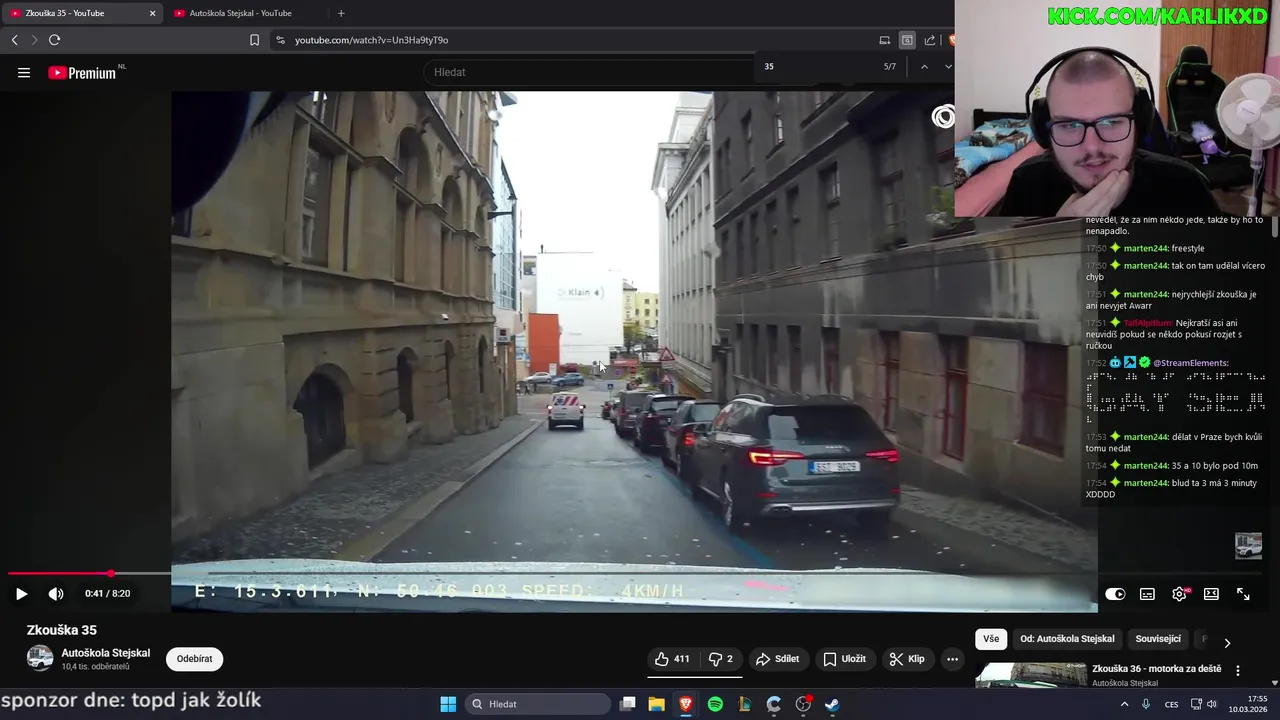Click the Windows taskbar Hledat search
Viewport: 1280px width, 720px height.
coord(538,704)
